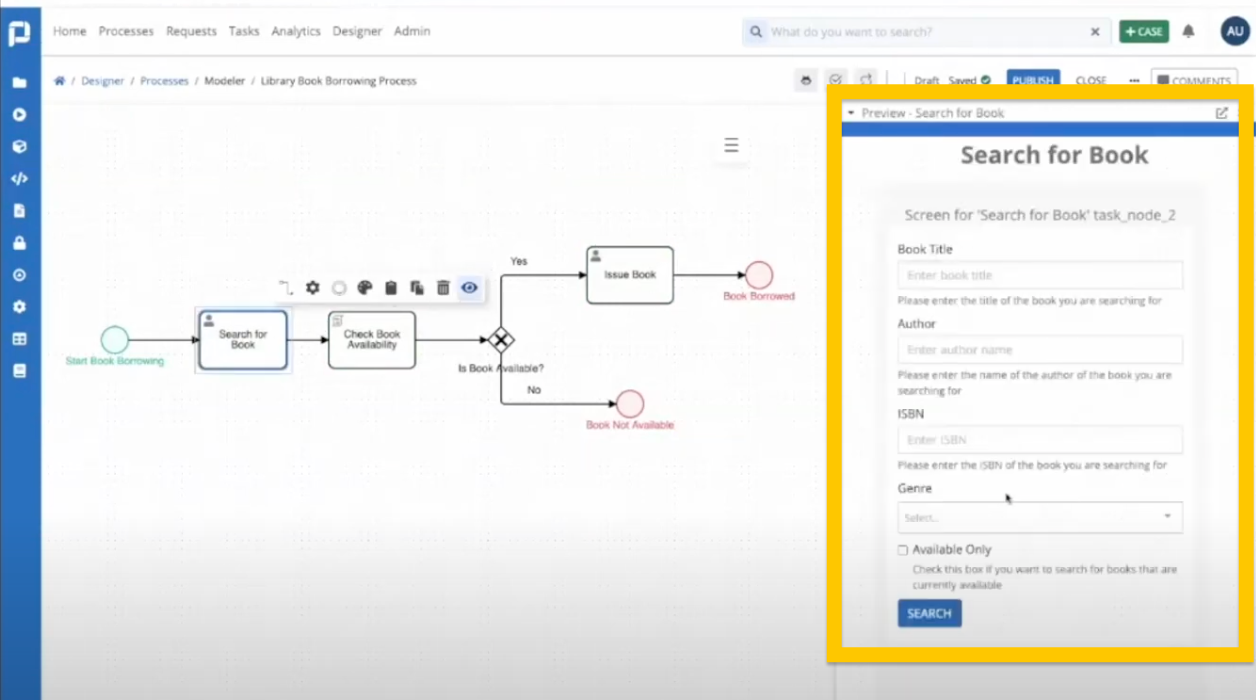Select the sequence flow connector tool
The width and height of the screenshot is (1256, 700).
click(x=286, y=288)
